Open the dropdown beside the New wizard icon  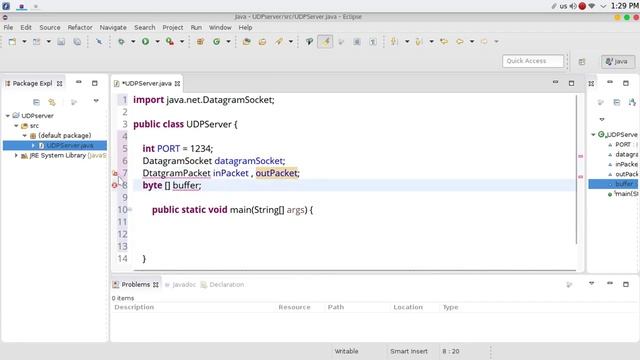[x=24, y=42]
